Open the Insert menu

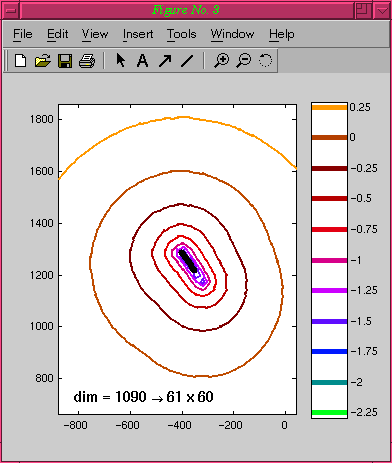138,34
